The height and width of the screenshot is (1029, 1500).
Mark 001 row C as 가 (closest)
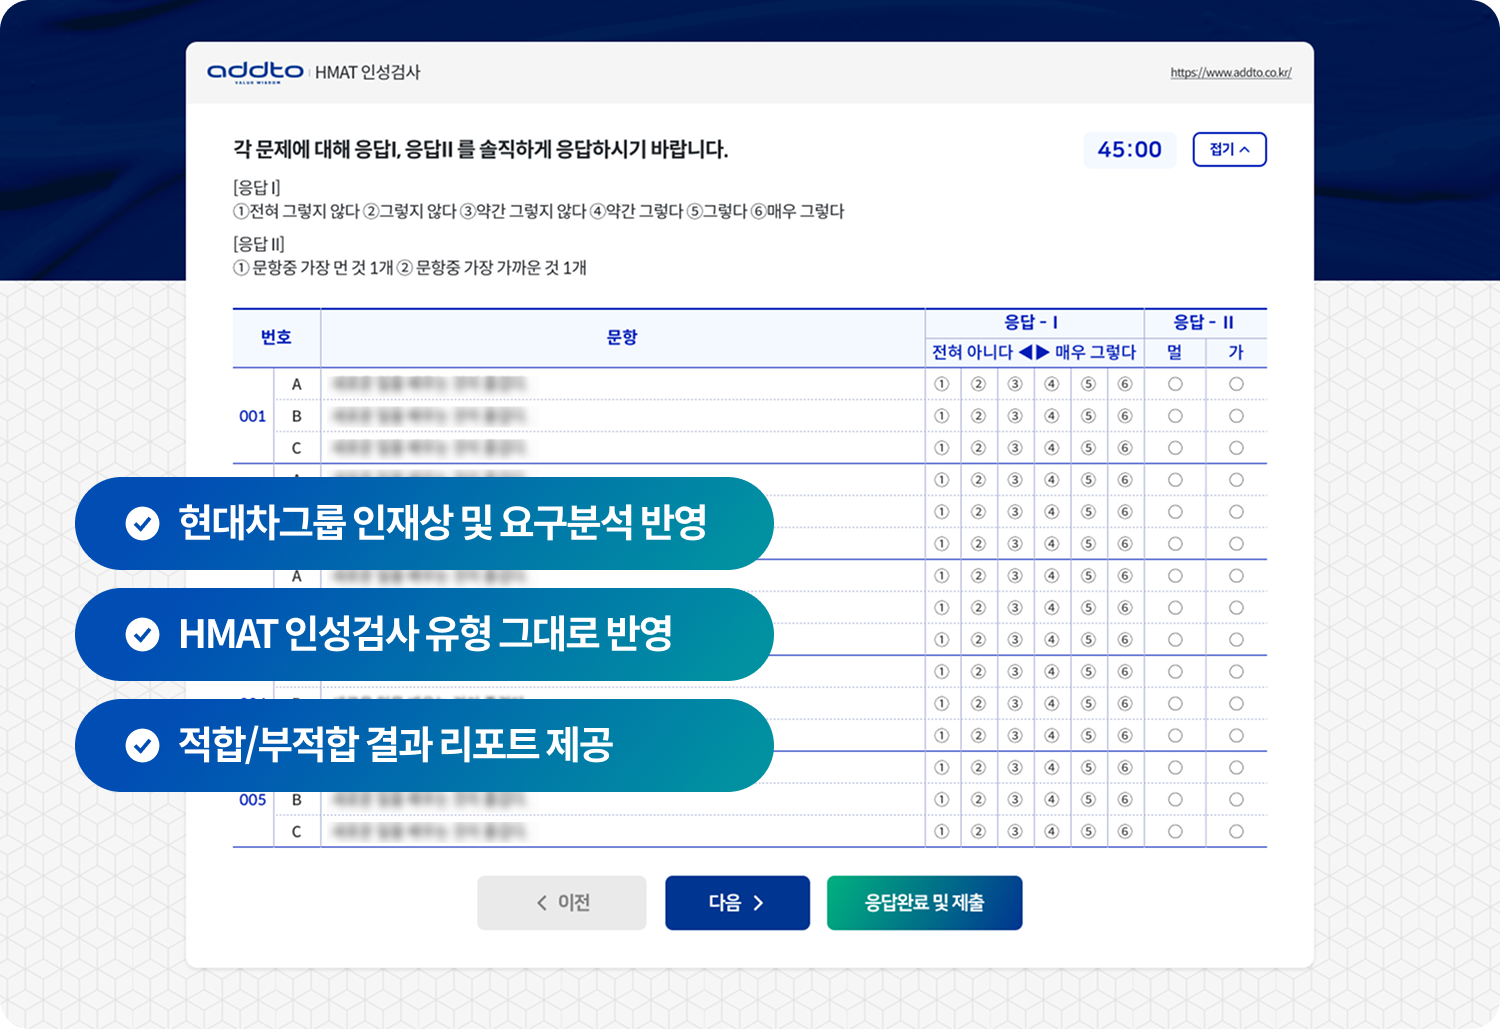tap(1236, 448)
